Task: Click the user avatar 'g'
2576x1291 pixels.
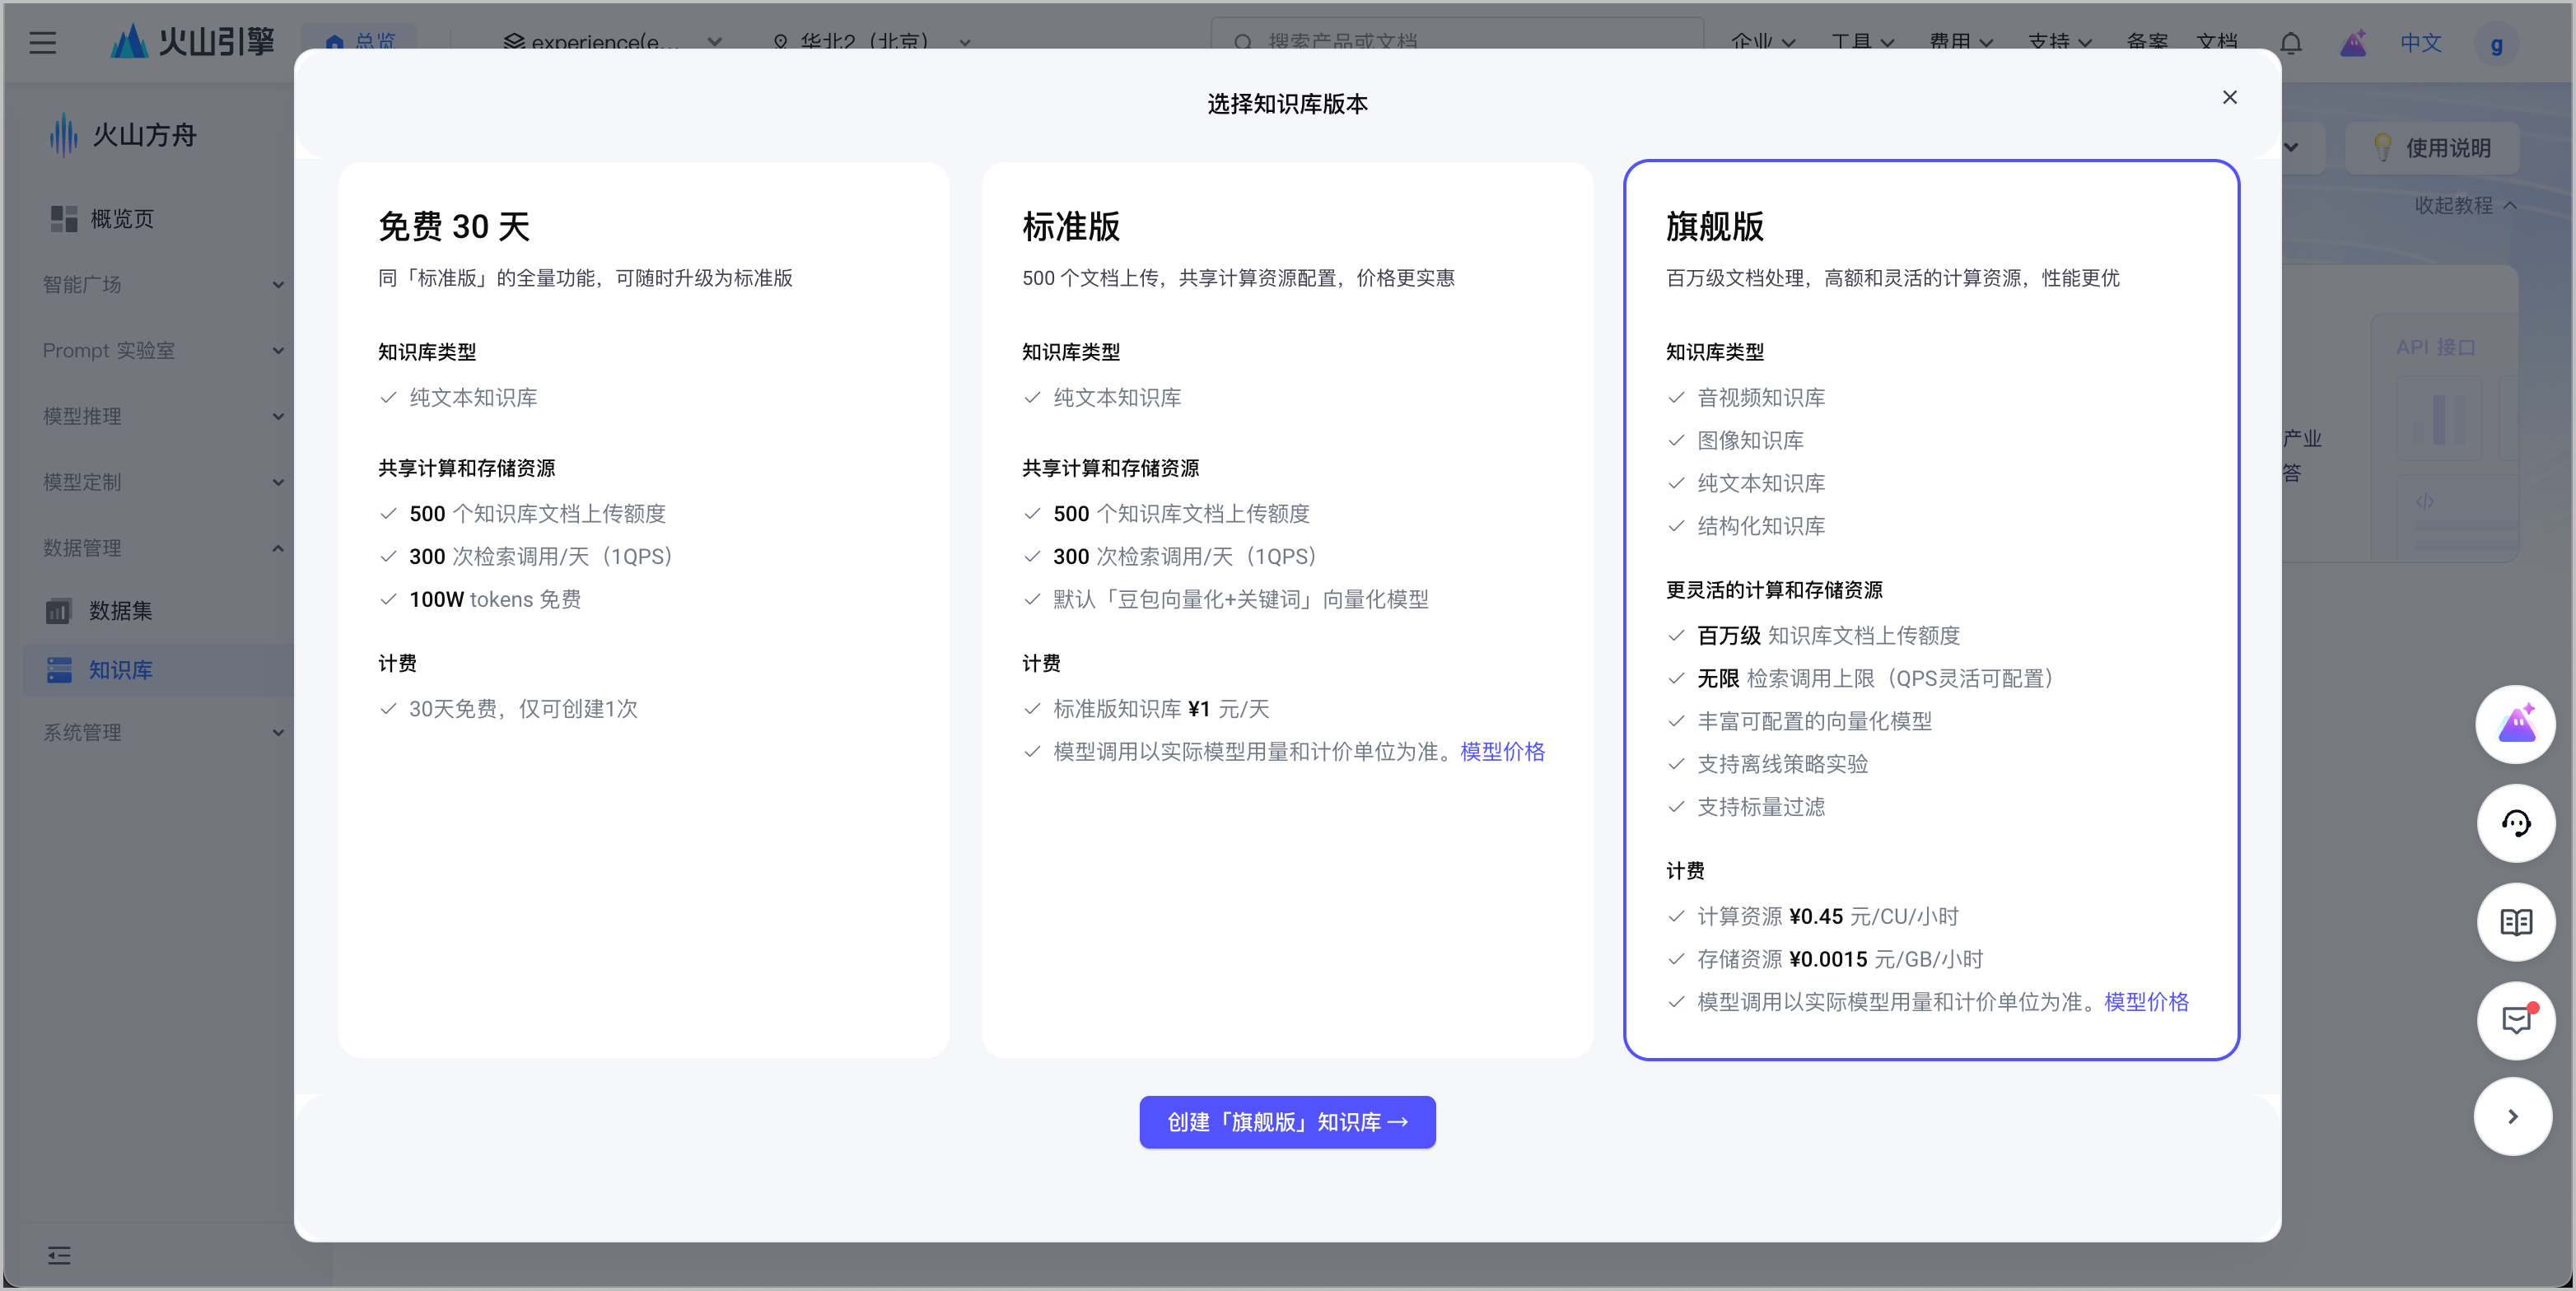Action: (2496, 45)
